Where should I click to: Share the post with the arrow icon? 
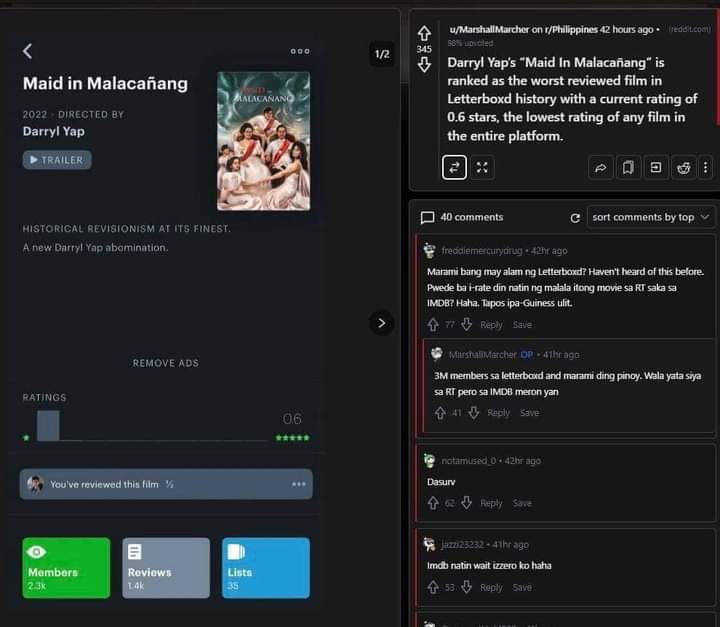coord(601,168)
